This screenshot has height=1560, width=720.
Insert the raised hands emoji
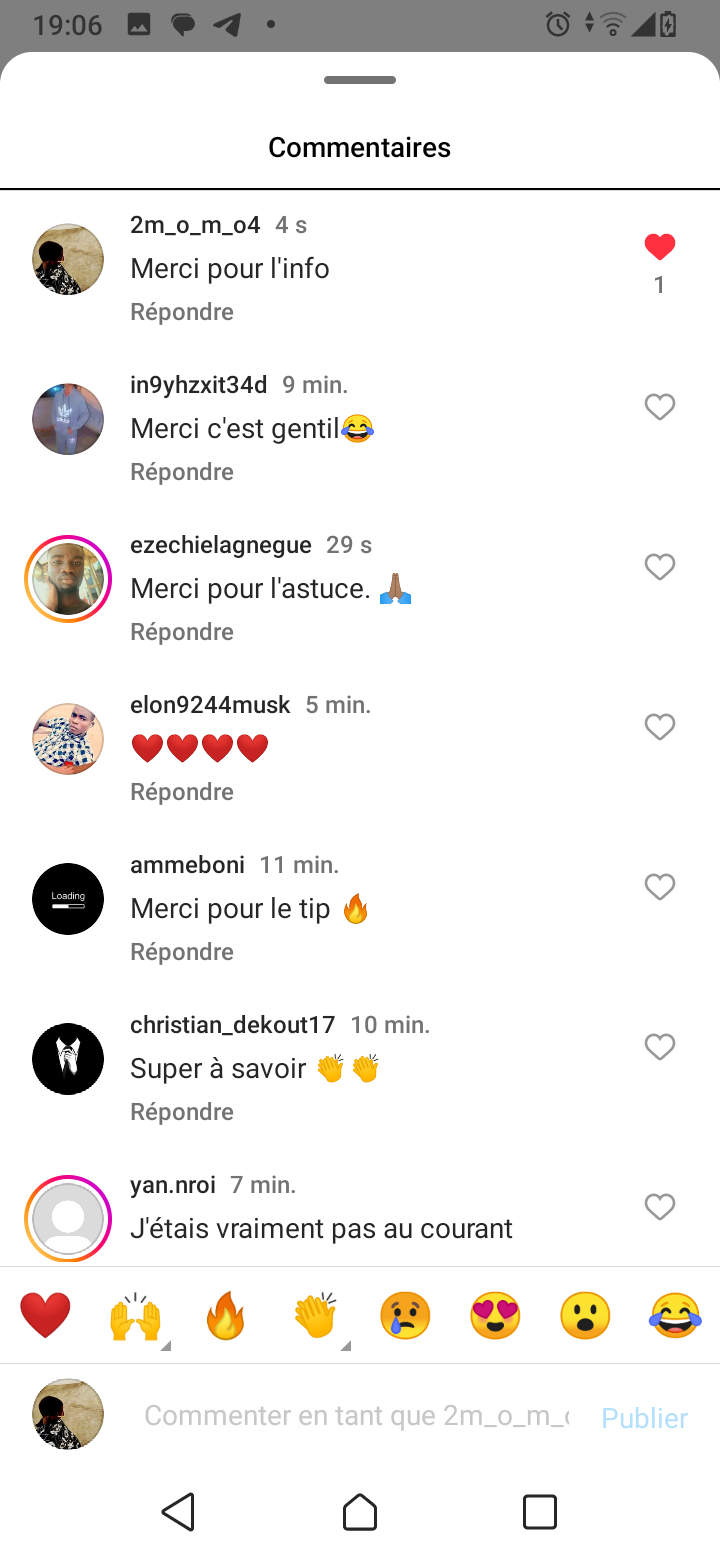(x=135, y=1315)
